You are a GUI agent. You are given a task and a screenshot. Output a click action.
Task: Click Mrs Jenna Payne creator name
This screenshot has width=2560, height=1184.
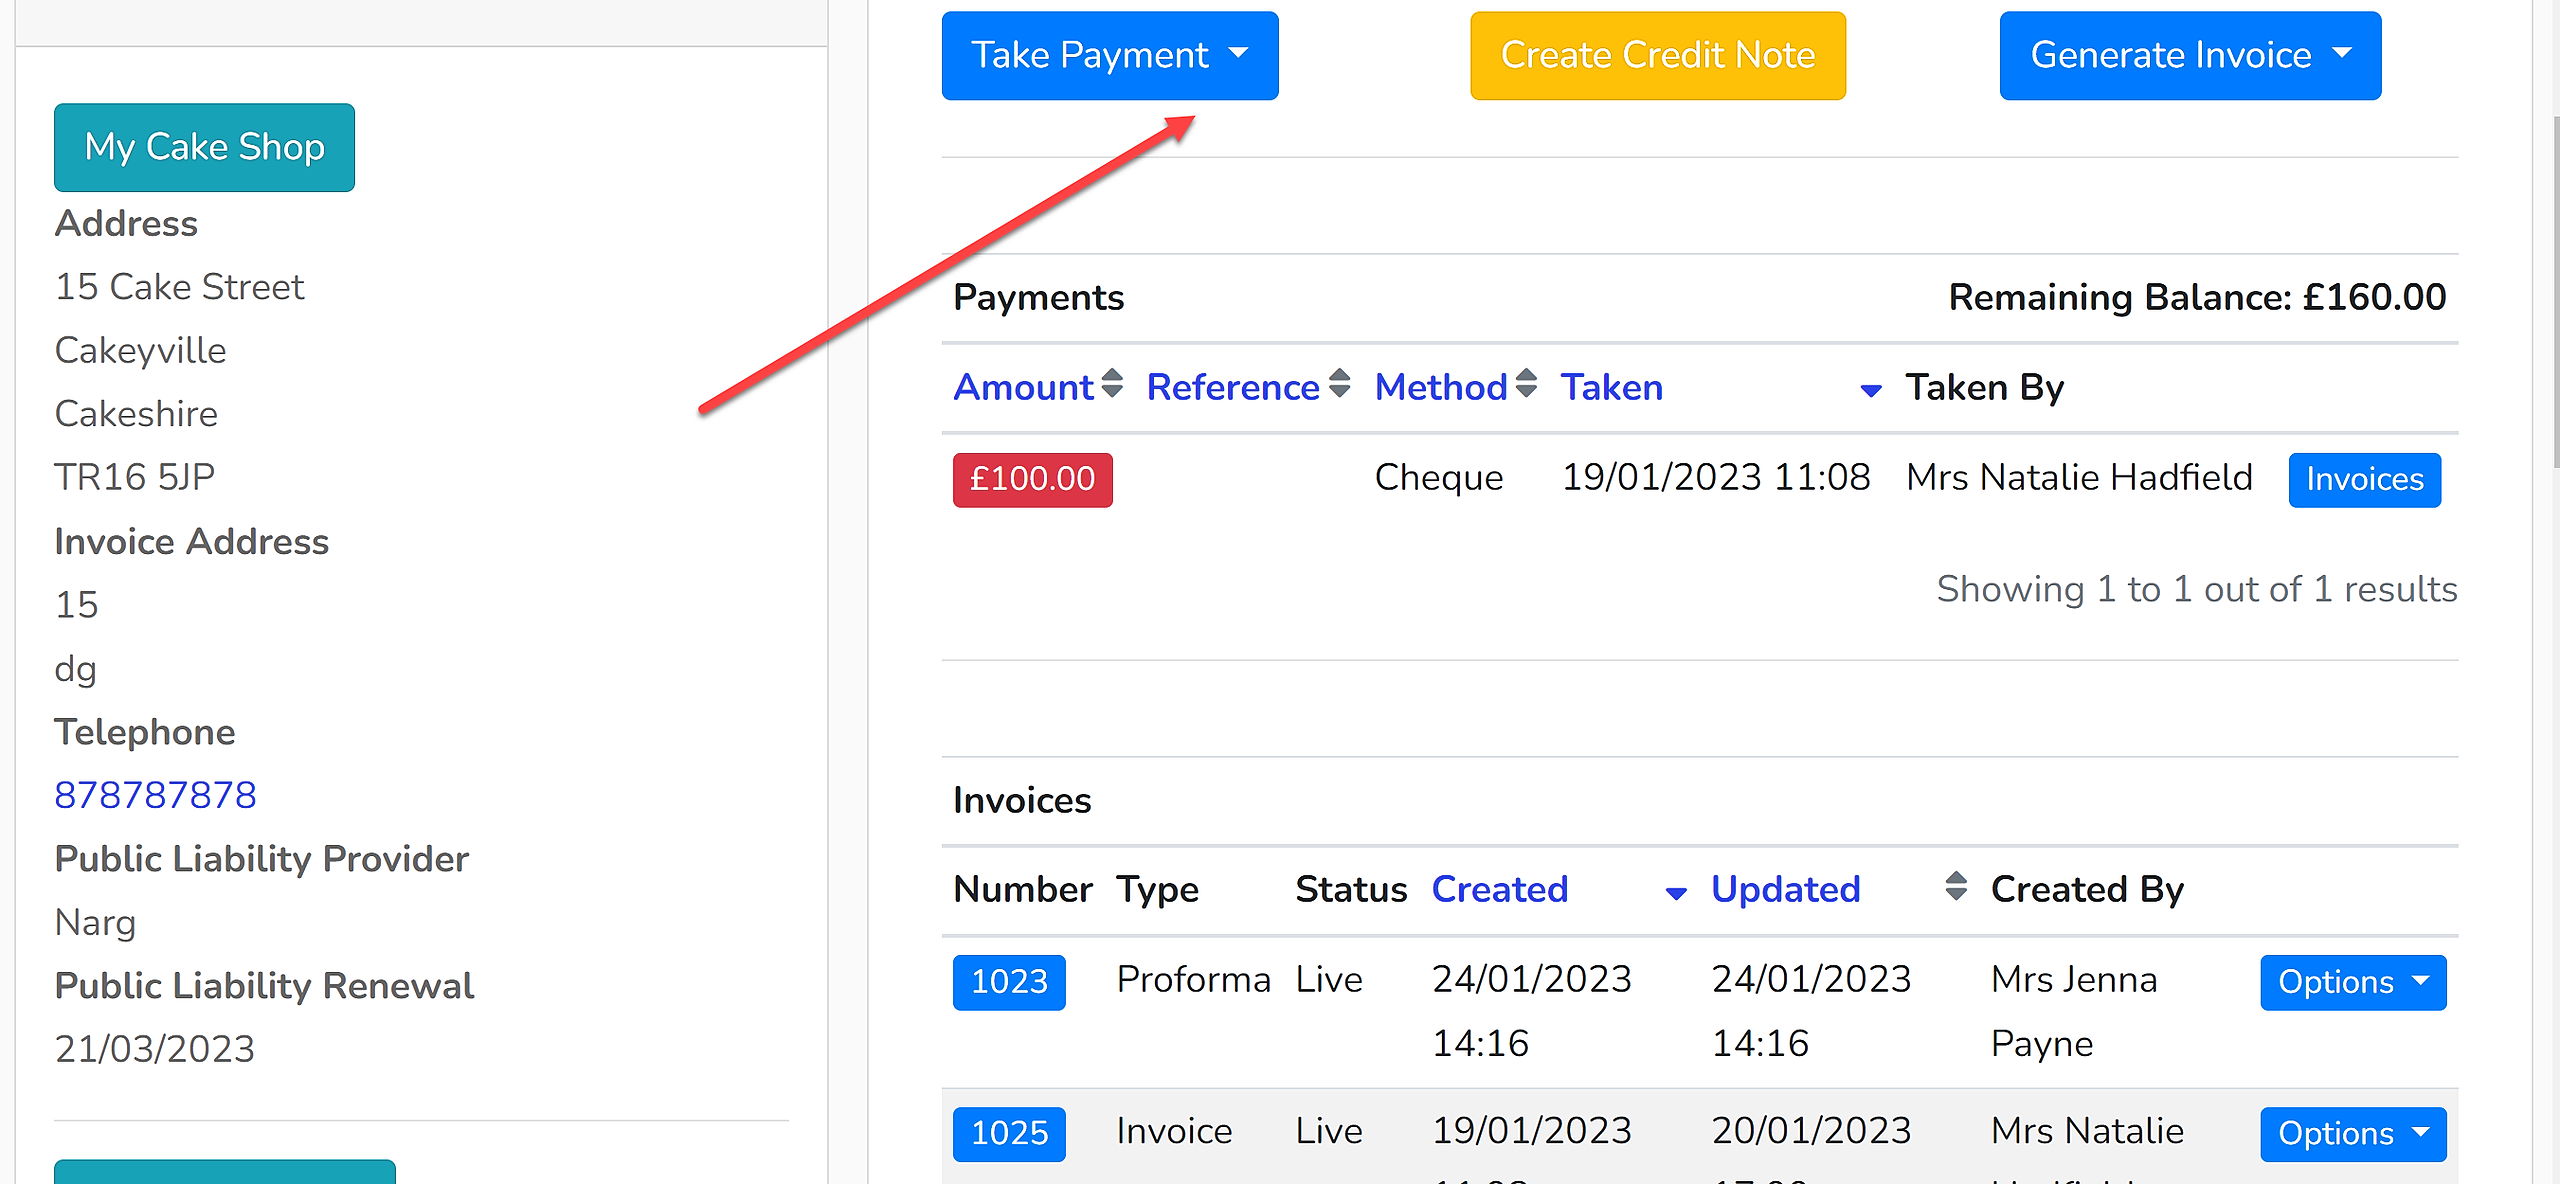2074,1011
